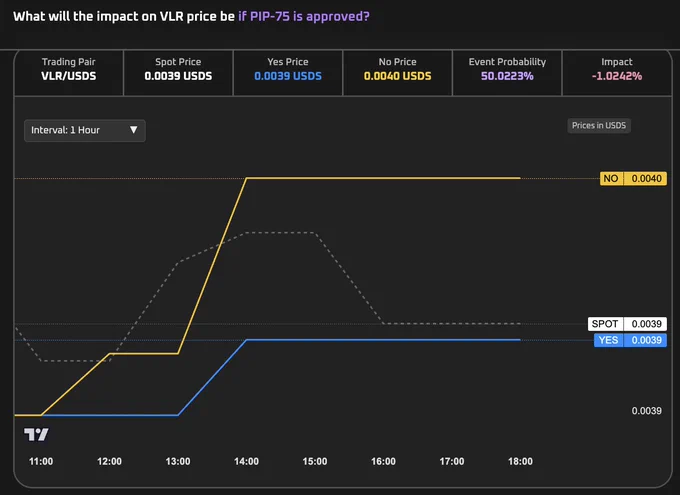680x495 pixels.
Task: Click the Yes Price 0.0039 USDS value
Action: tap(288, 76)
